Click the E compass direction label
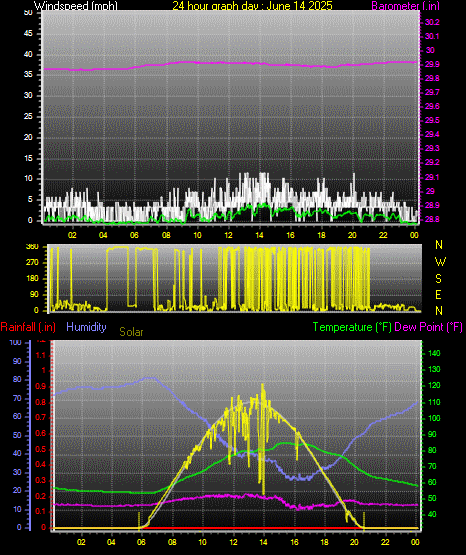Viewport: 466px width, 555px height. tap(438, 294)
